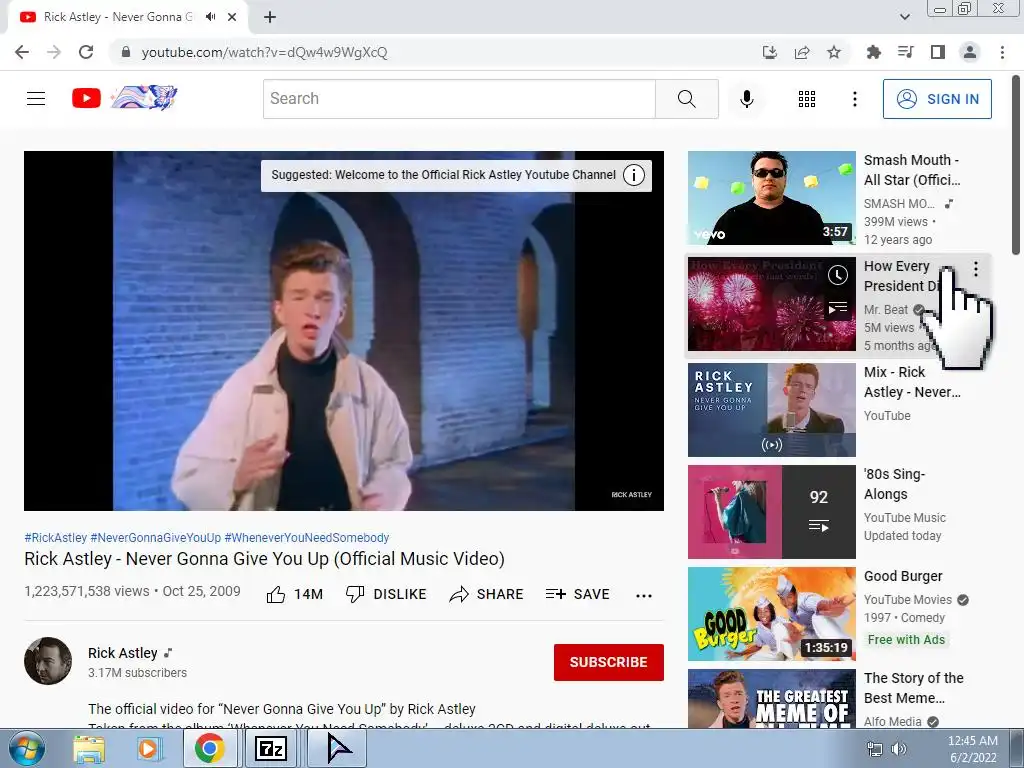Open Windows Media Player taskbar icon
This screenshot has height=768, width=1024.
149,749
